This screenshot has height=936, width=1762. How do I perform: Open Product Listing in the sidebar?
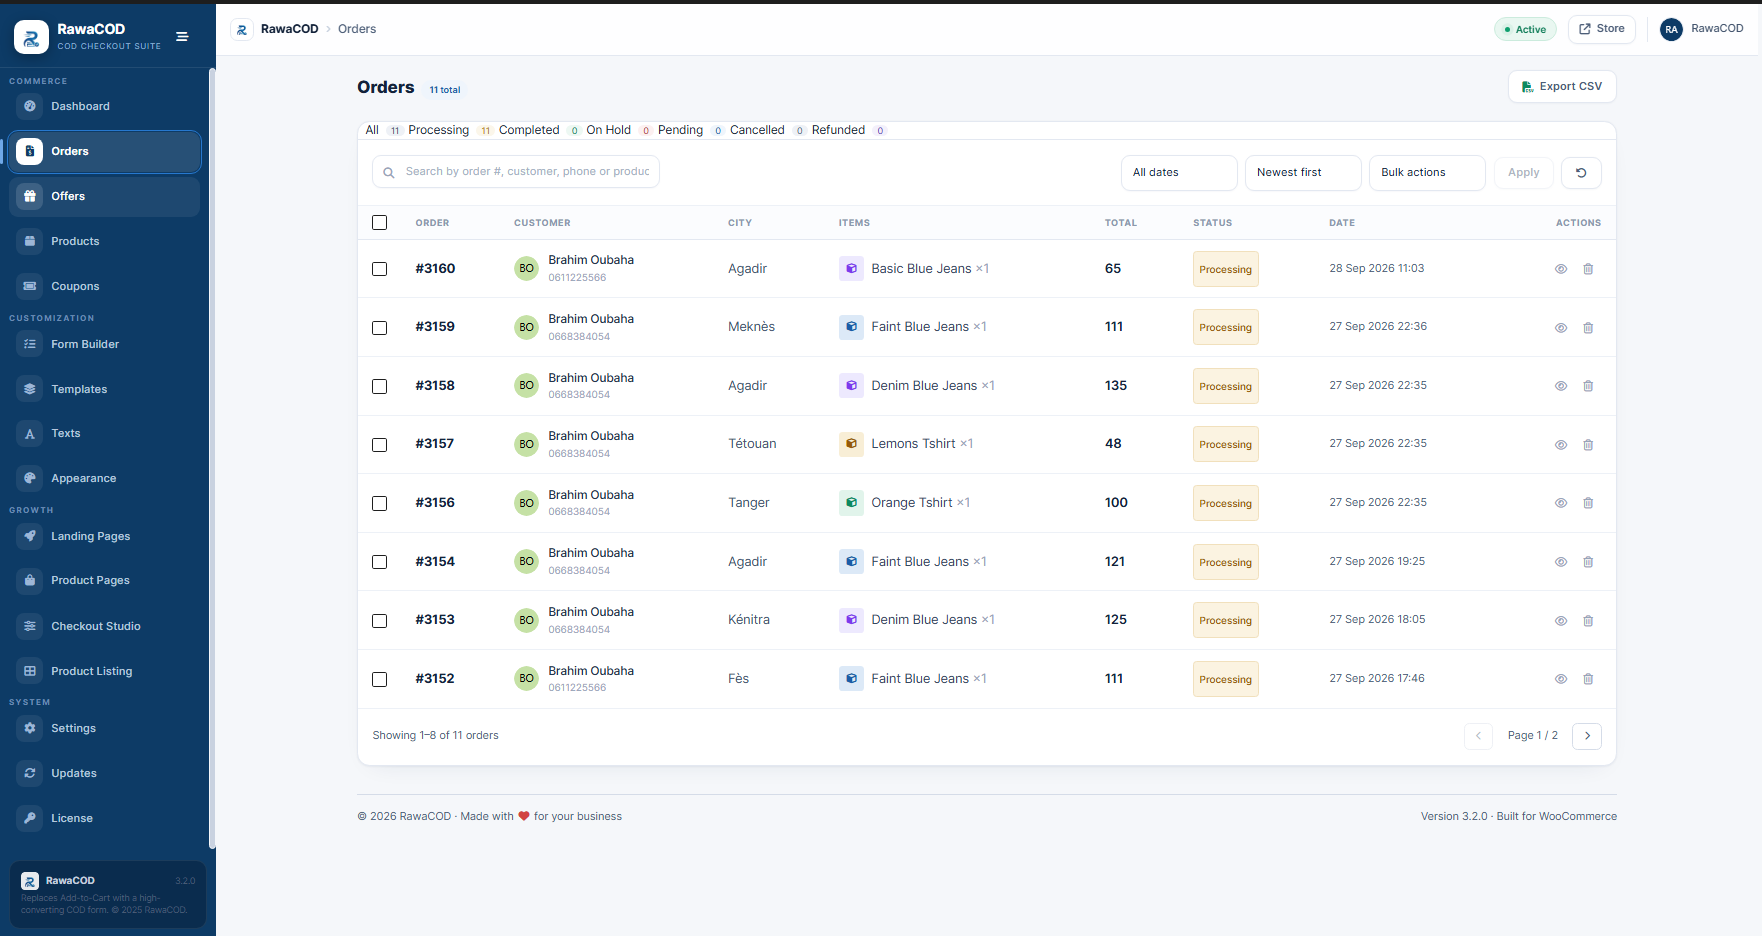pos(105,671)
